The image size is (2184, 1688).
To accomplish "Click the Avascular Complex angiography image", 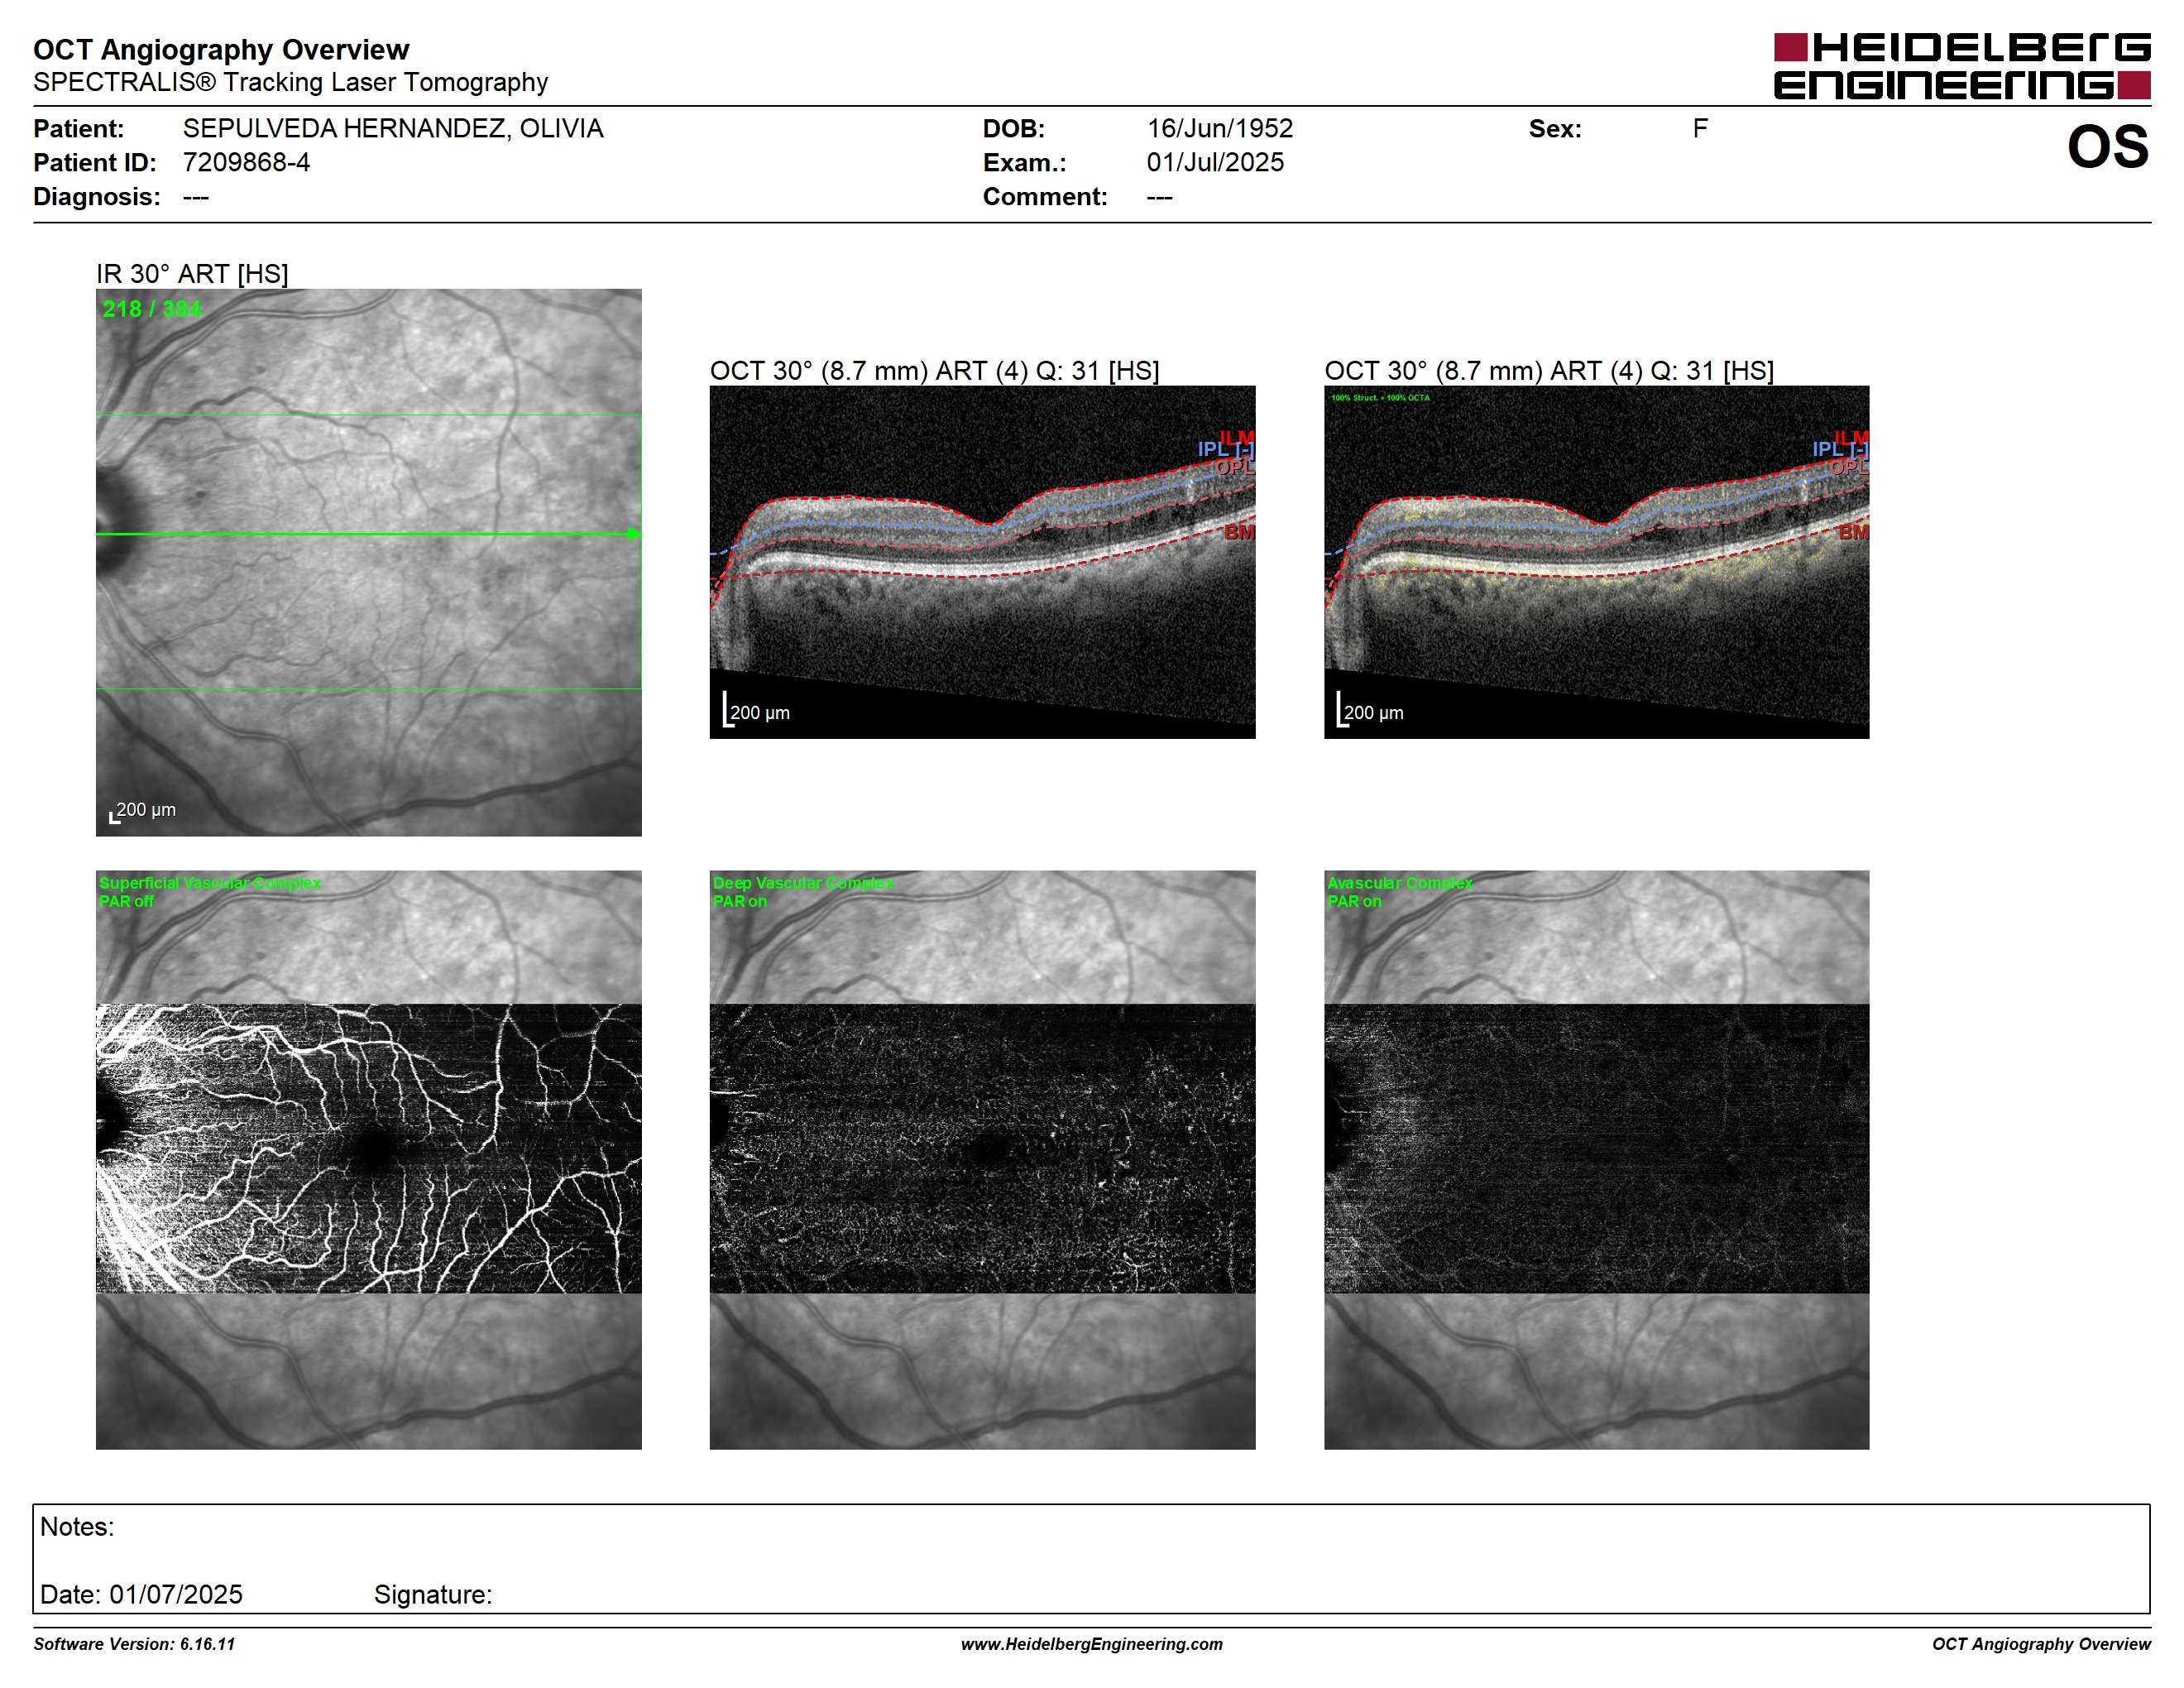I will 1596,1159.
